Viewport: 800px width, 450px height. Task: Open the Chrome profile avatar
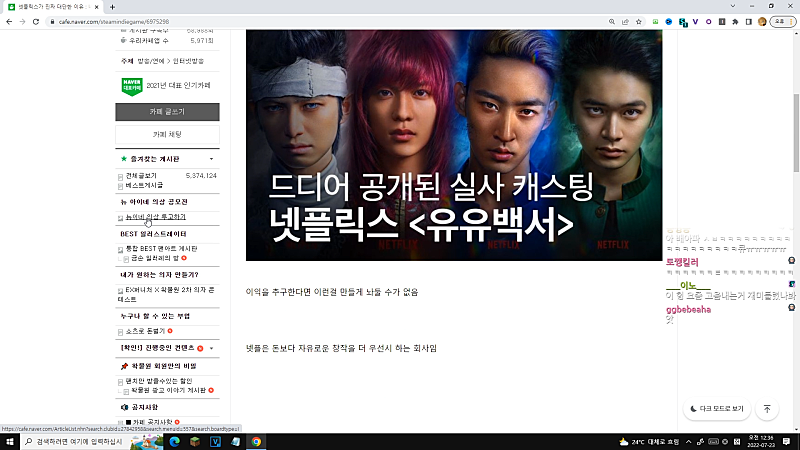tap(762, 22)
